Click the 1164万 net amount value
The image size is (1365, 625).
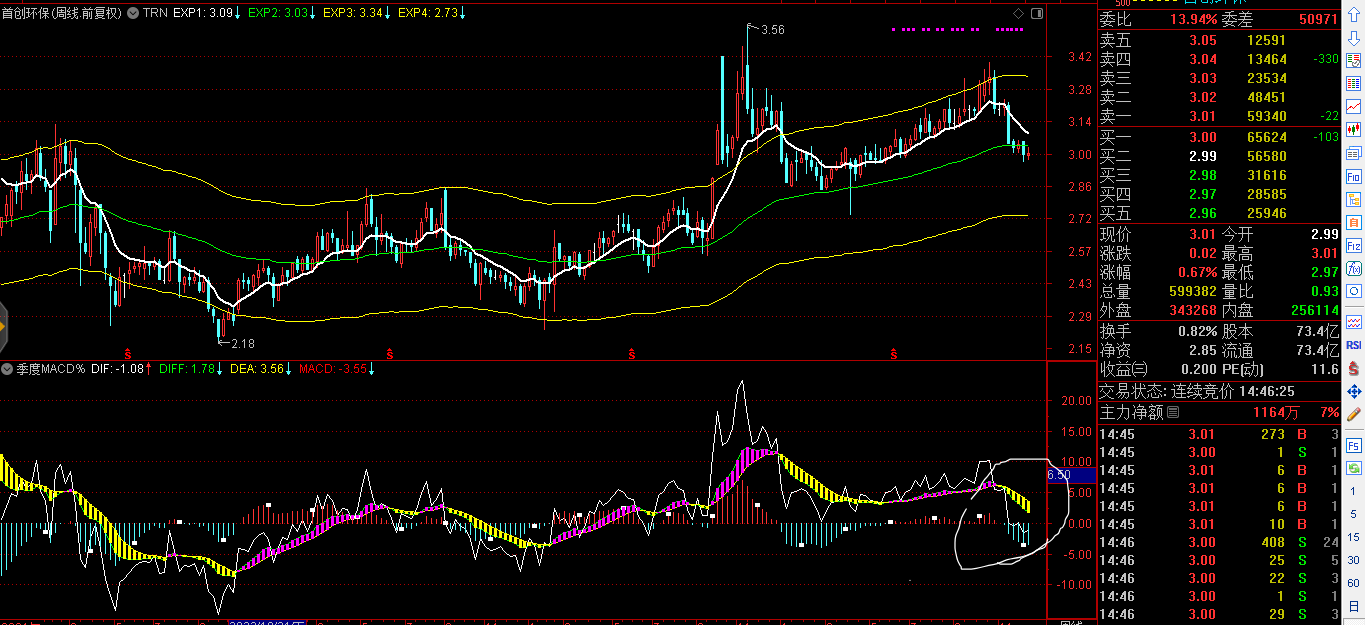1276,412
